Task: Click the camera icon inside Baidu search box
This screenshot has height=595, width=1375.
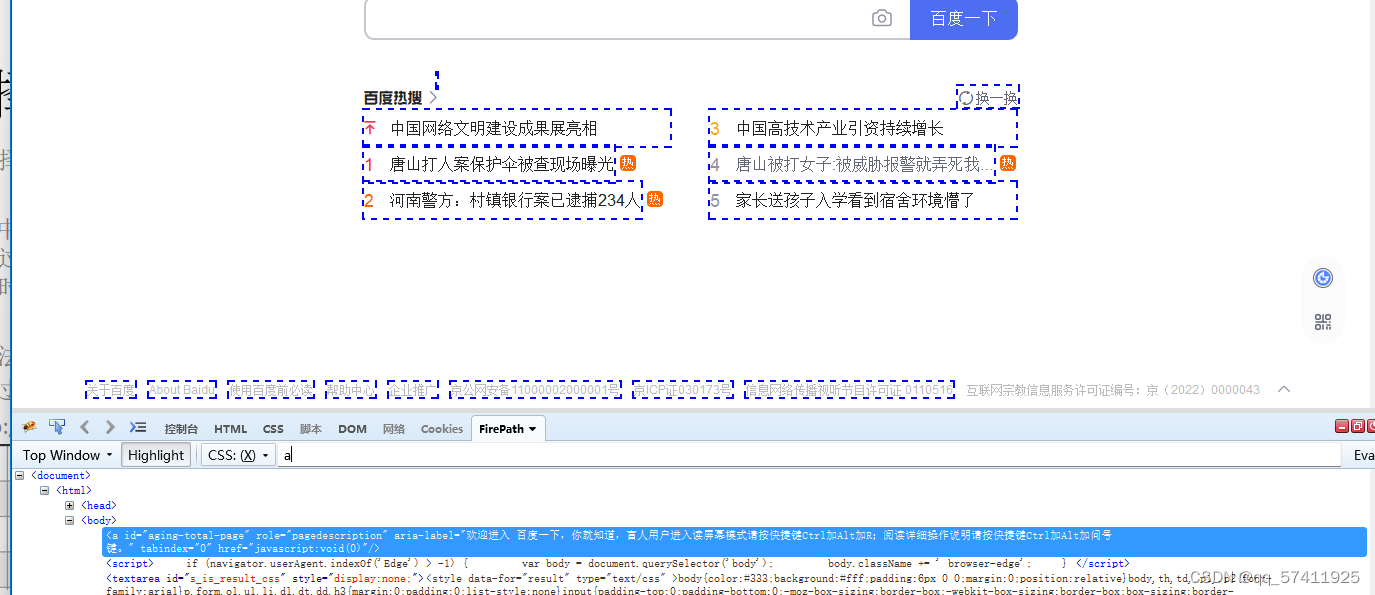Action: point(881,17)
